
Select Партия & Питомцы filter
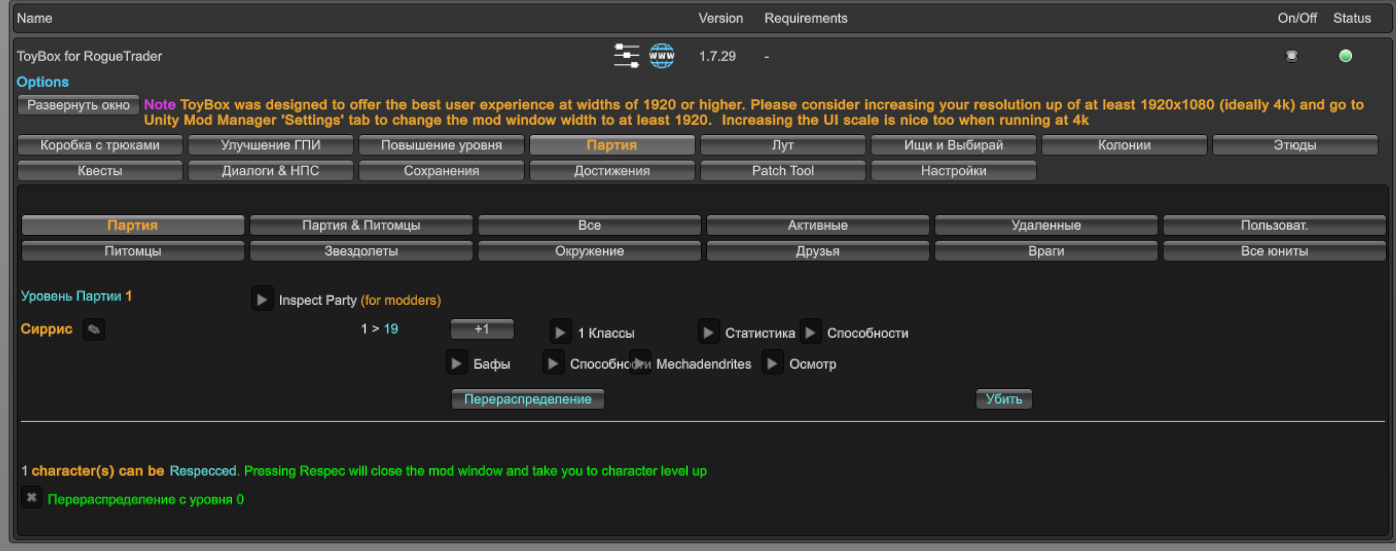coord(361,225)
